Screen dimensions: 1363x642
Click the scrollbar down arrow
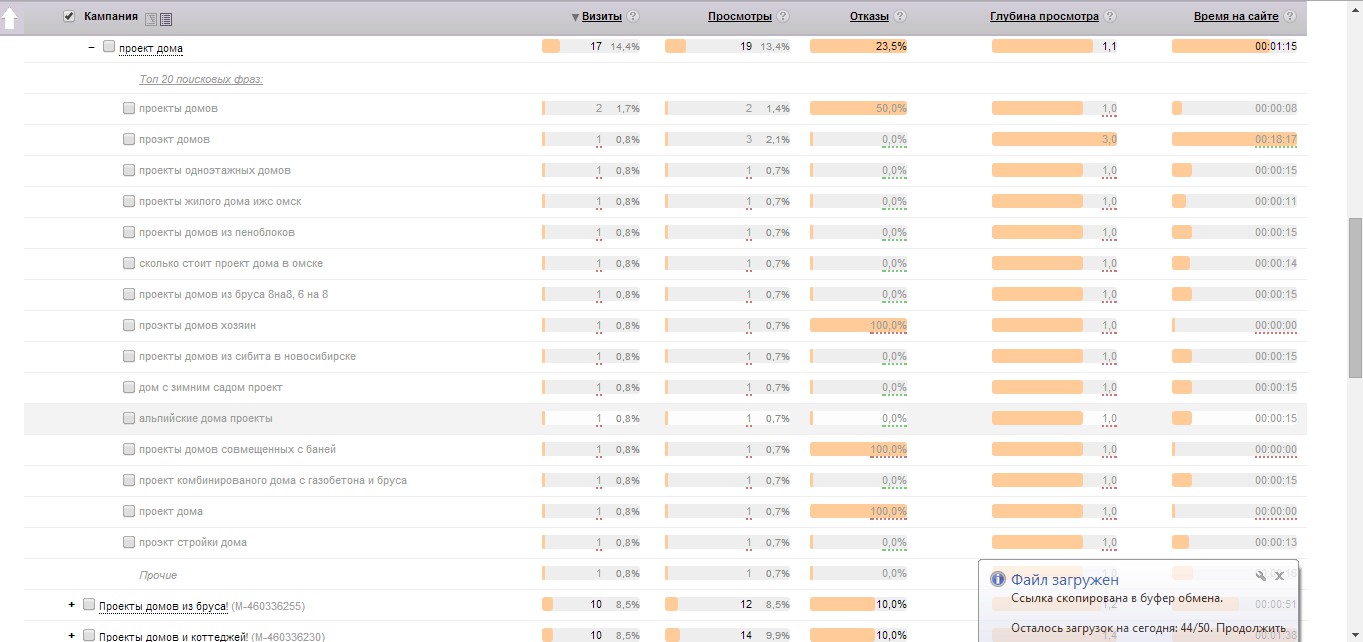pos(1355,634)
